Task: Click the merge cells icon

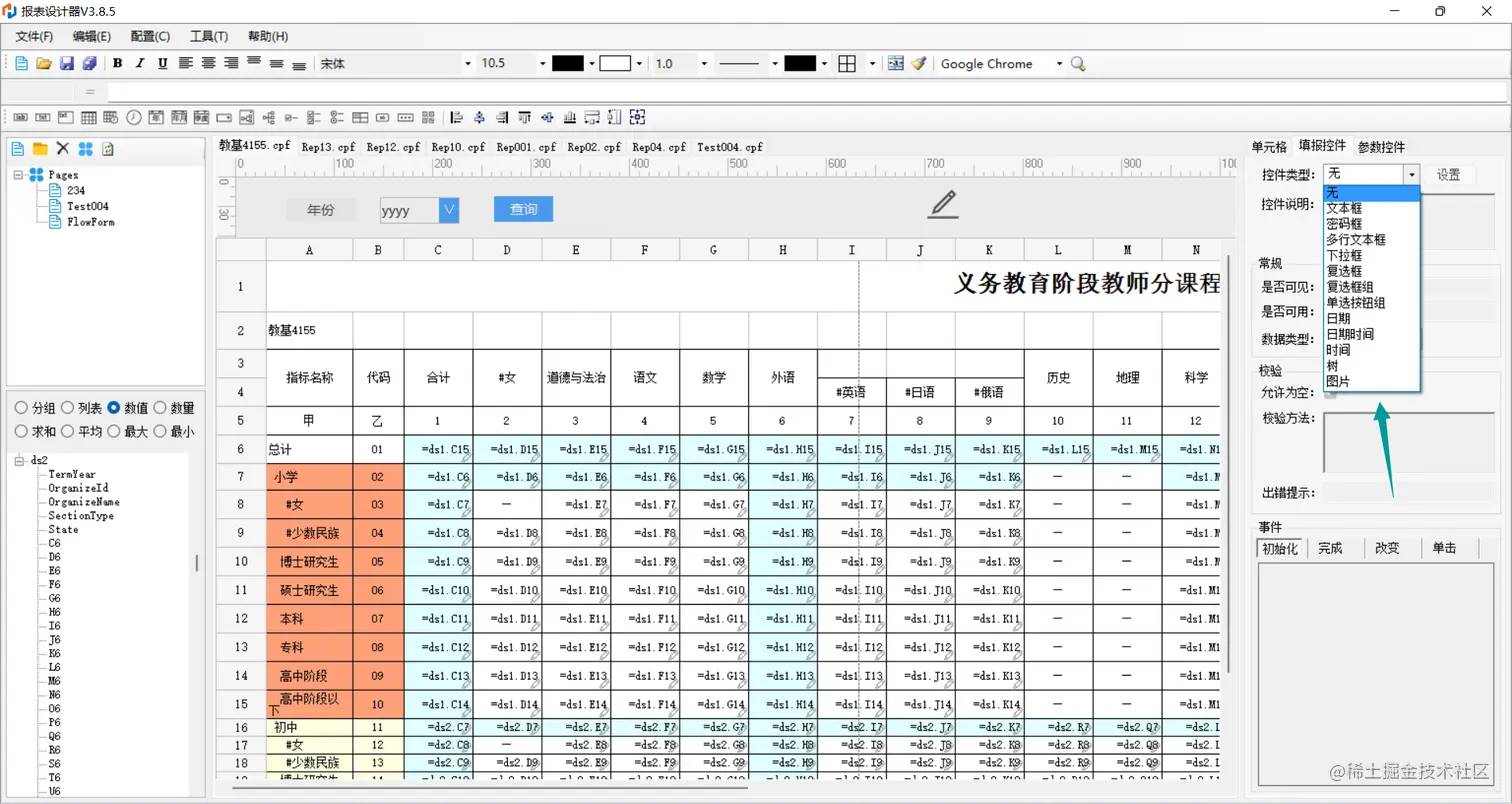Action: coord(895,64)
